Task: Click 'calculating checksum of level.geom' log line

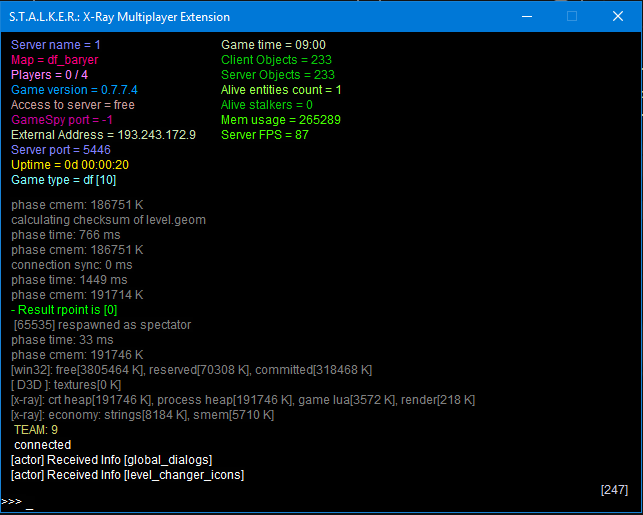Action: pyautogui.click(x=109, y=220)
